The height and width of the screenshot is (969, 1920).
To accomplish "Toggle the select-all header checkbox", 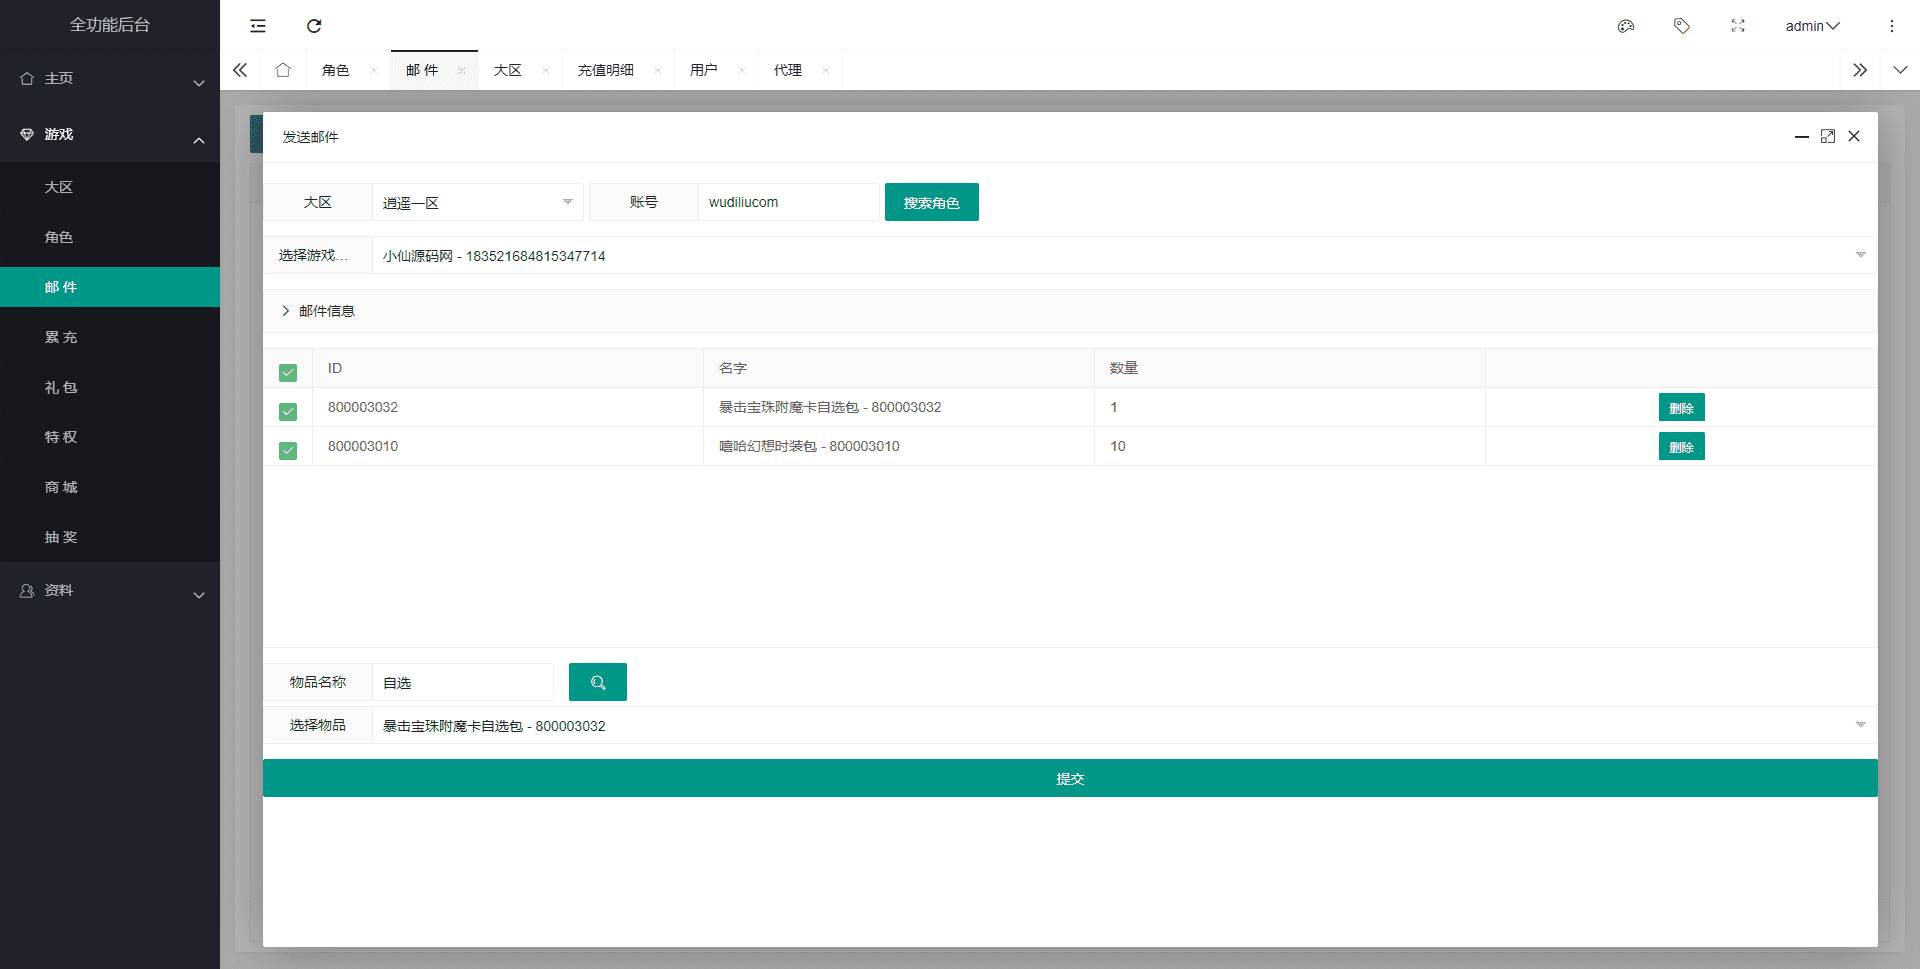I will tap(288, 373).
